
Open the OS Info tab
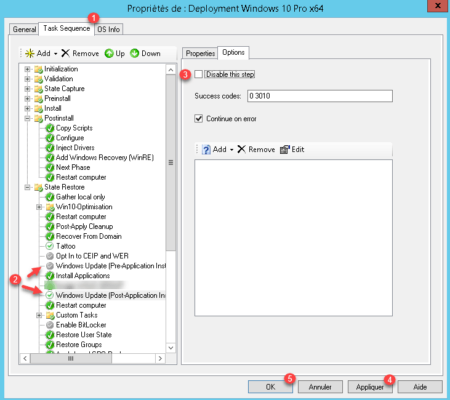109,29
